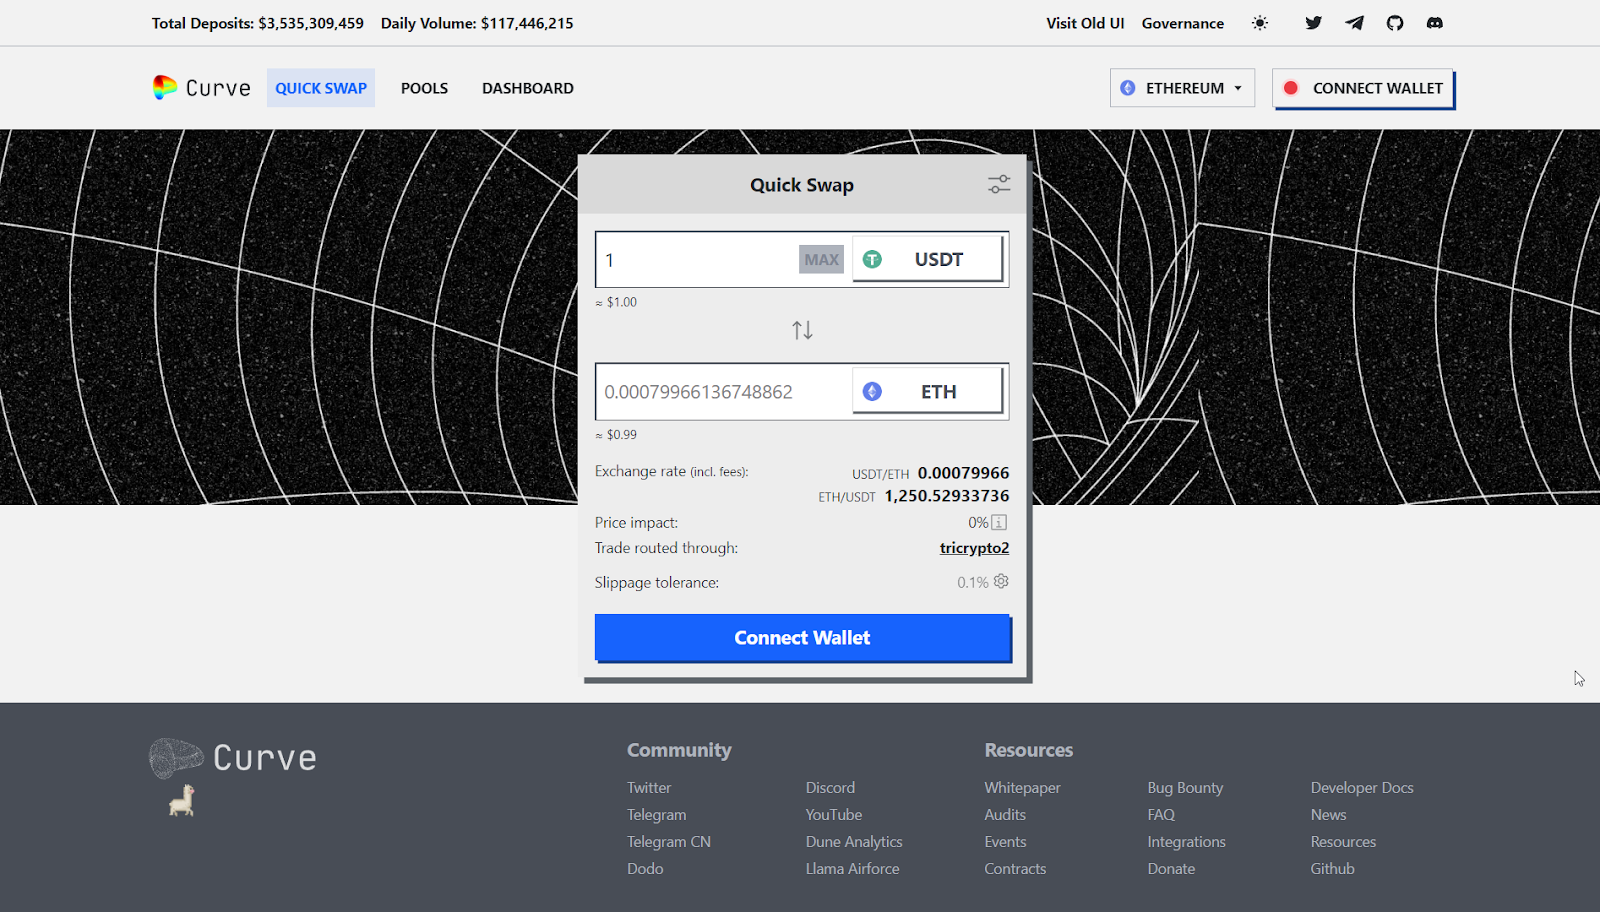Open the FAQ footer link
The height and width of the screenshot is (912, 1600).
click(1161, 815)
